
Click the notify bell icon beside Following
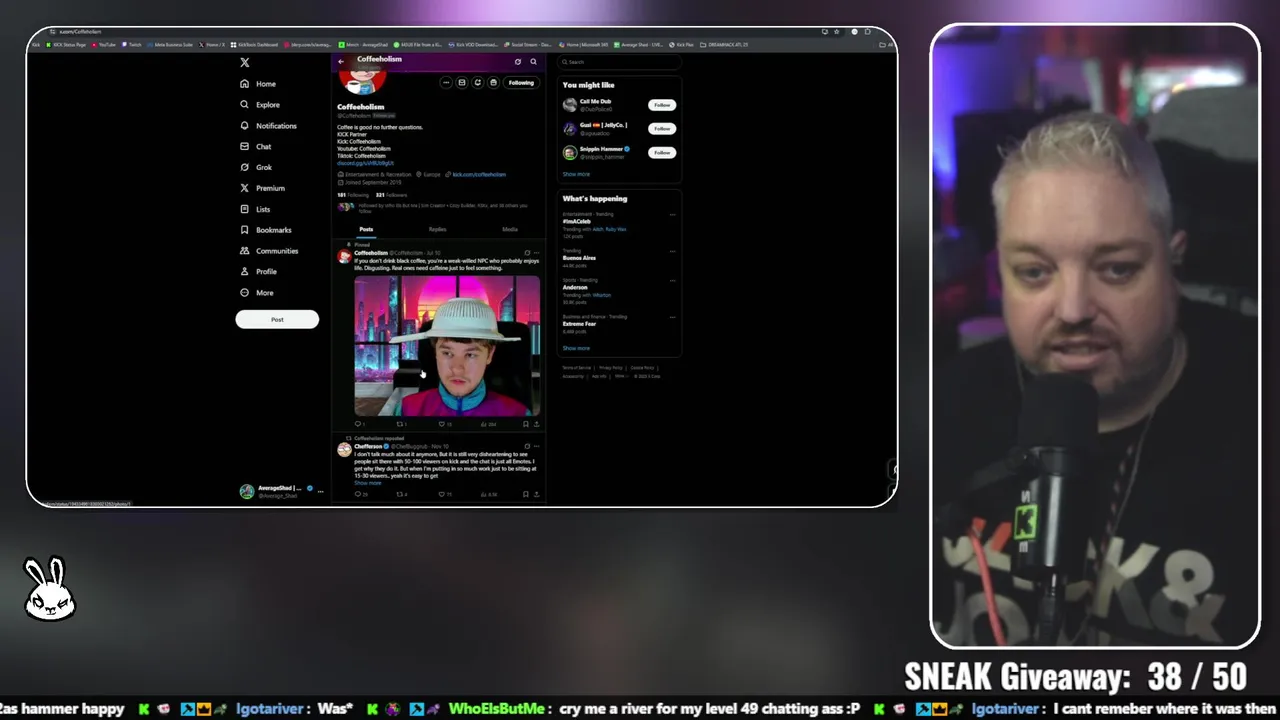click(x=493, y=83)
